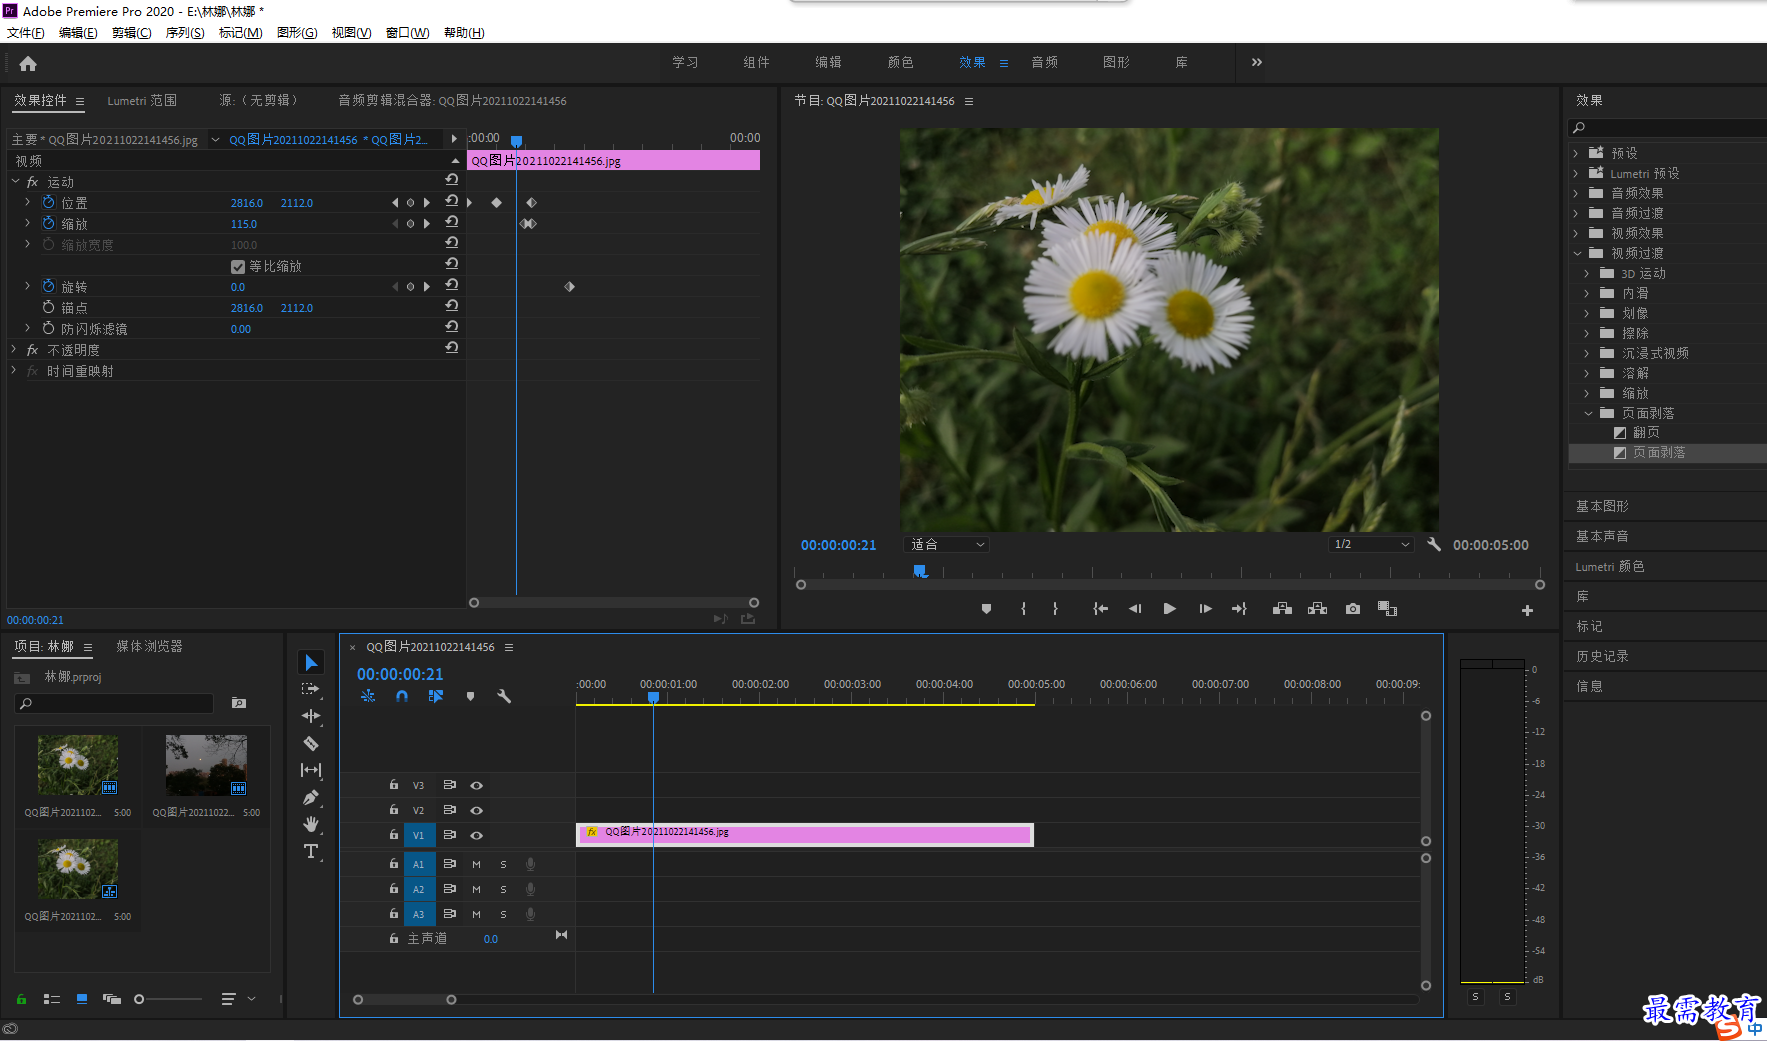Expand the 不透明度 effect section
The height and width of the screenshot is (1041, 1767).
14,350
